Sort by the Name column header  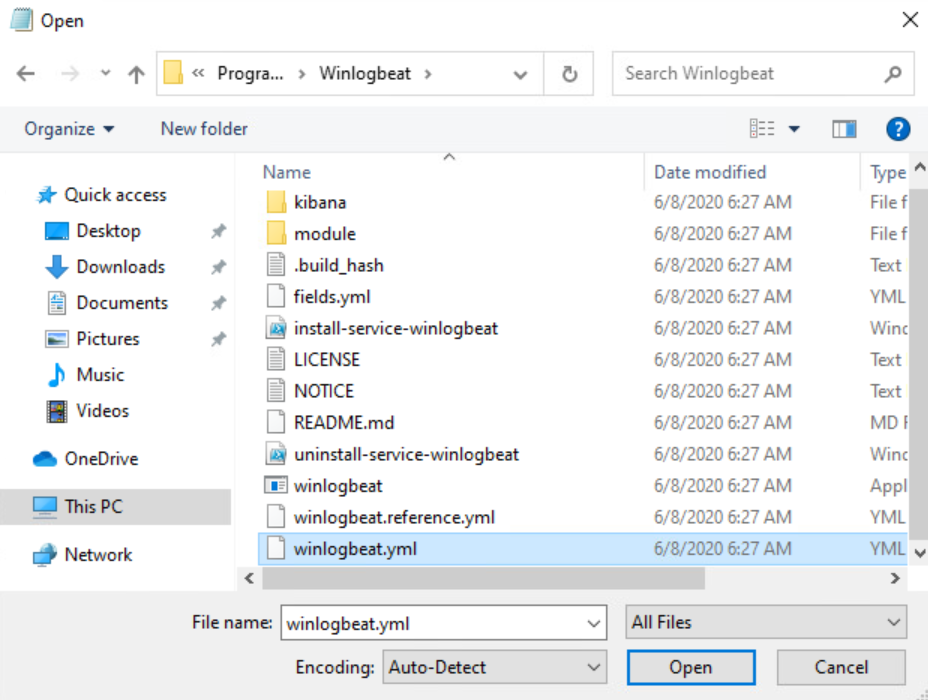[x=286, y=172]
